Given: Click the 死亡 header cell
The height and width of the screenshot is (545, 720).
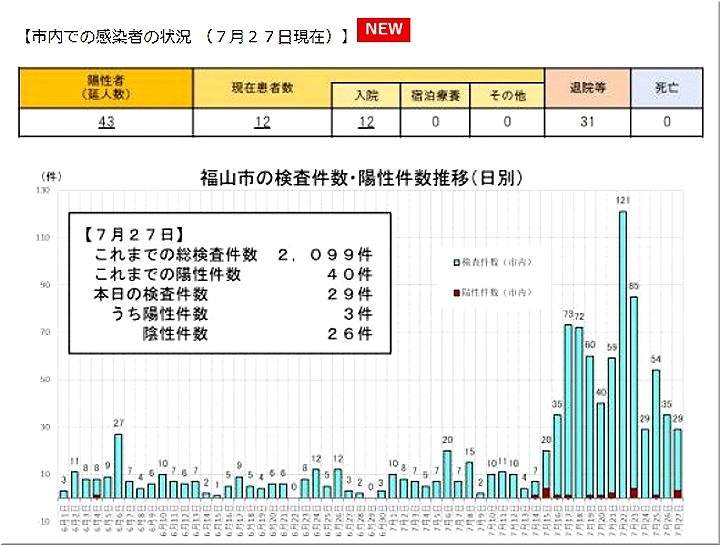Looking at the screenshot, I should pos(666,88).
